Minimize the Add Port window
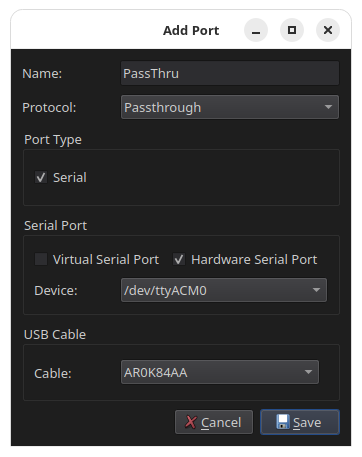Image resolution: width=362 pixels, height=457 pixels. (256, 30)
